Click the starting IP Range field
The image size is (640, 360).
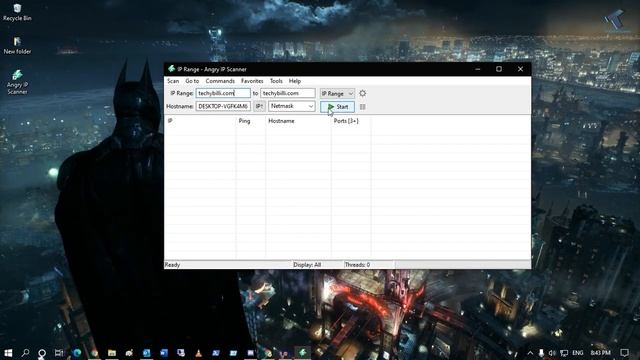223,93
